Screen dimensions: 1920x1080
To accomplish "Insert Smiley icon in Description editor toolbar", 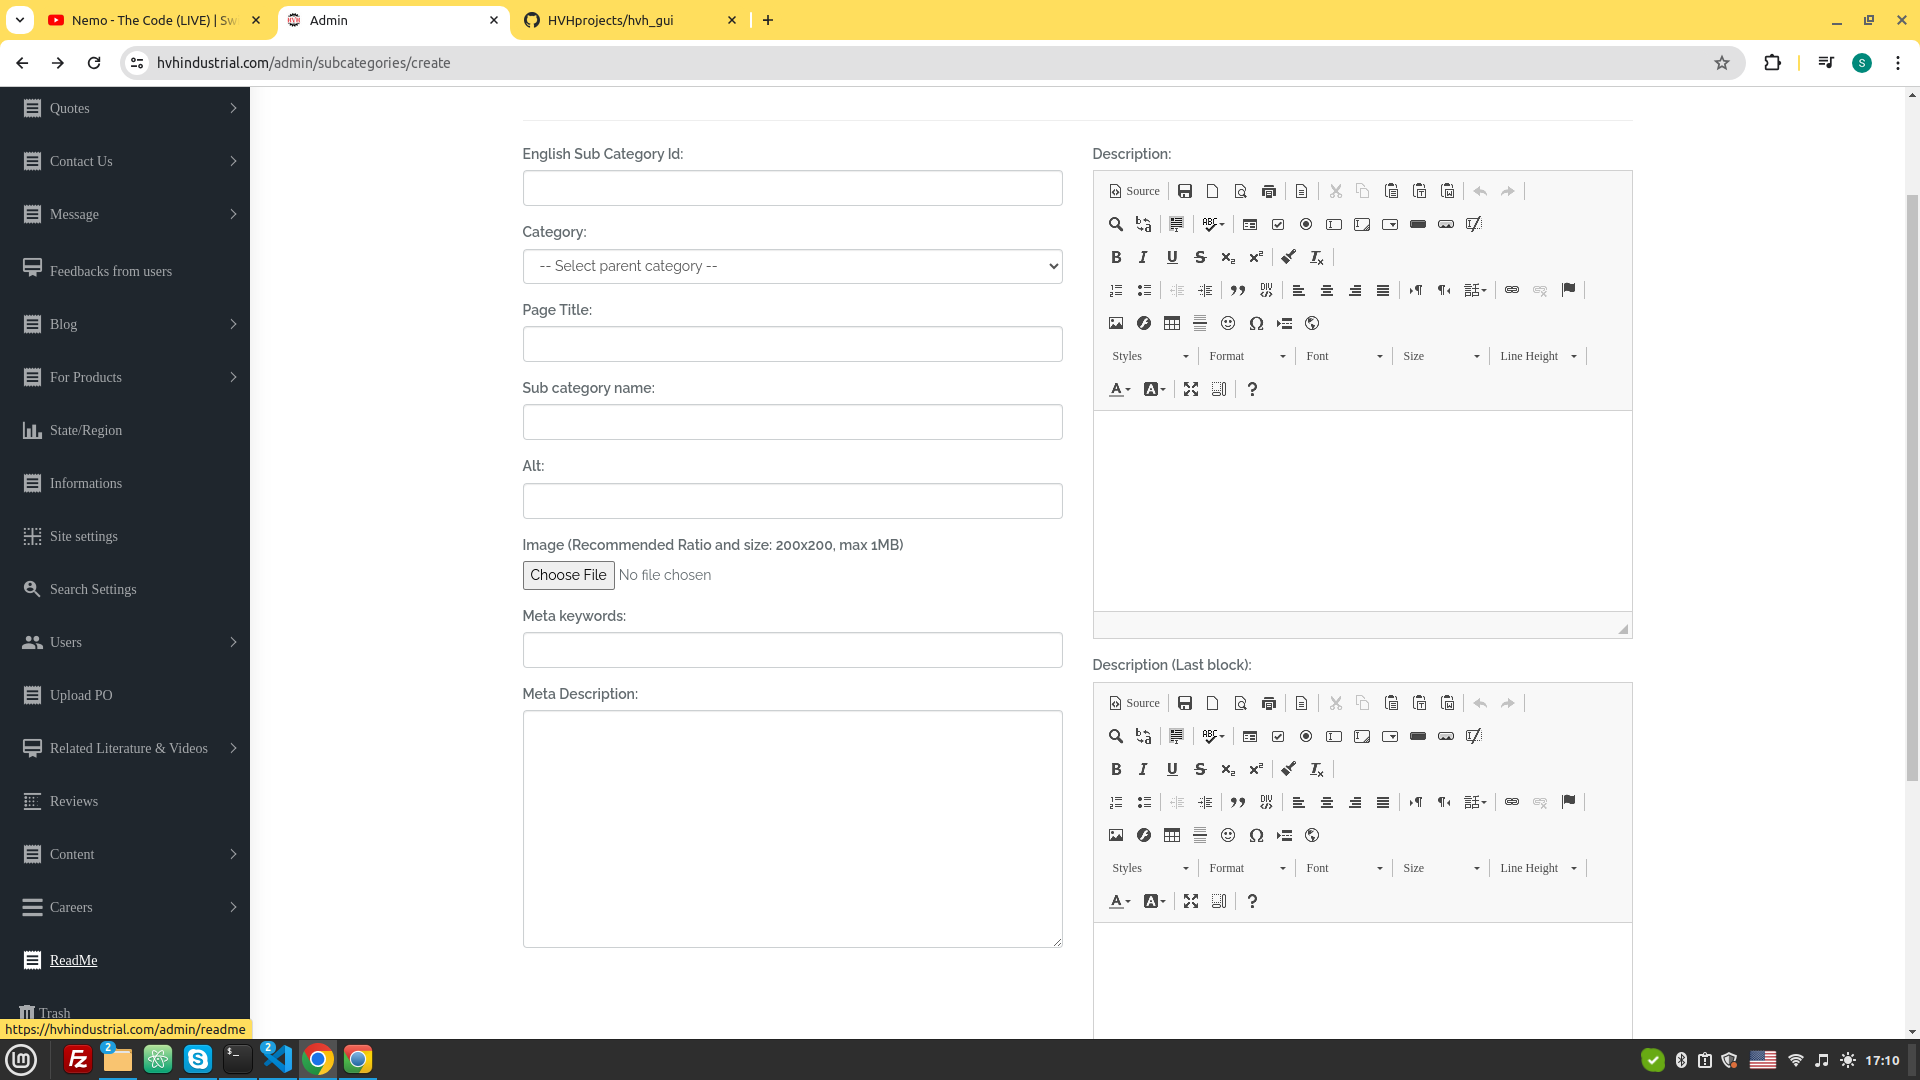I will [1228, 323].
